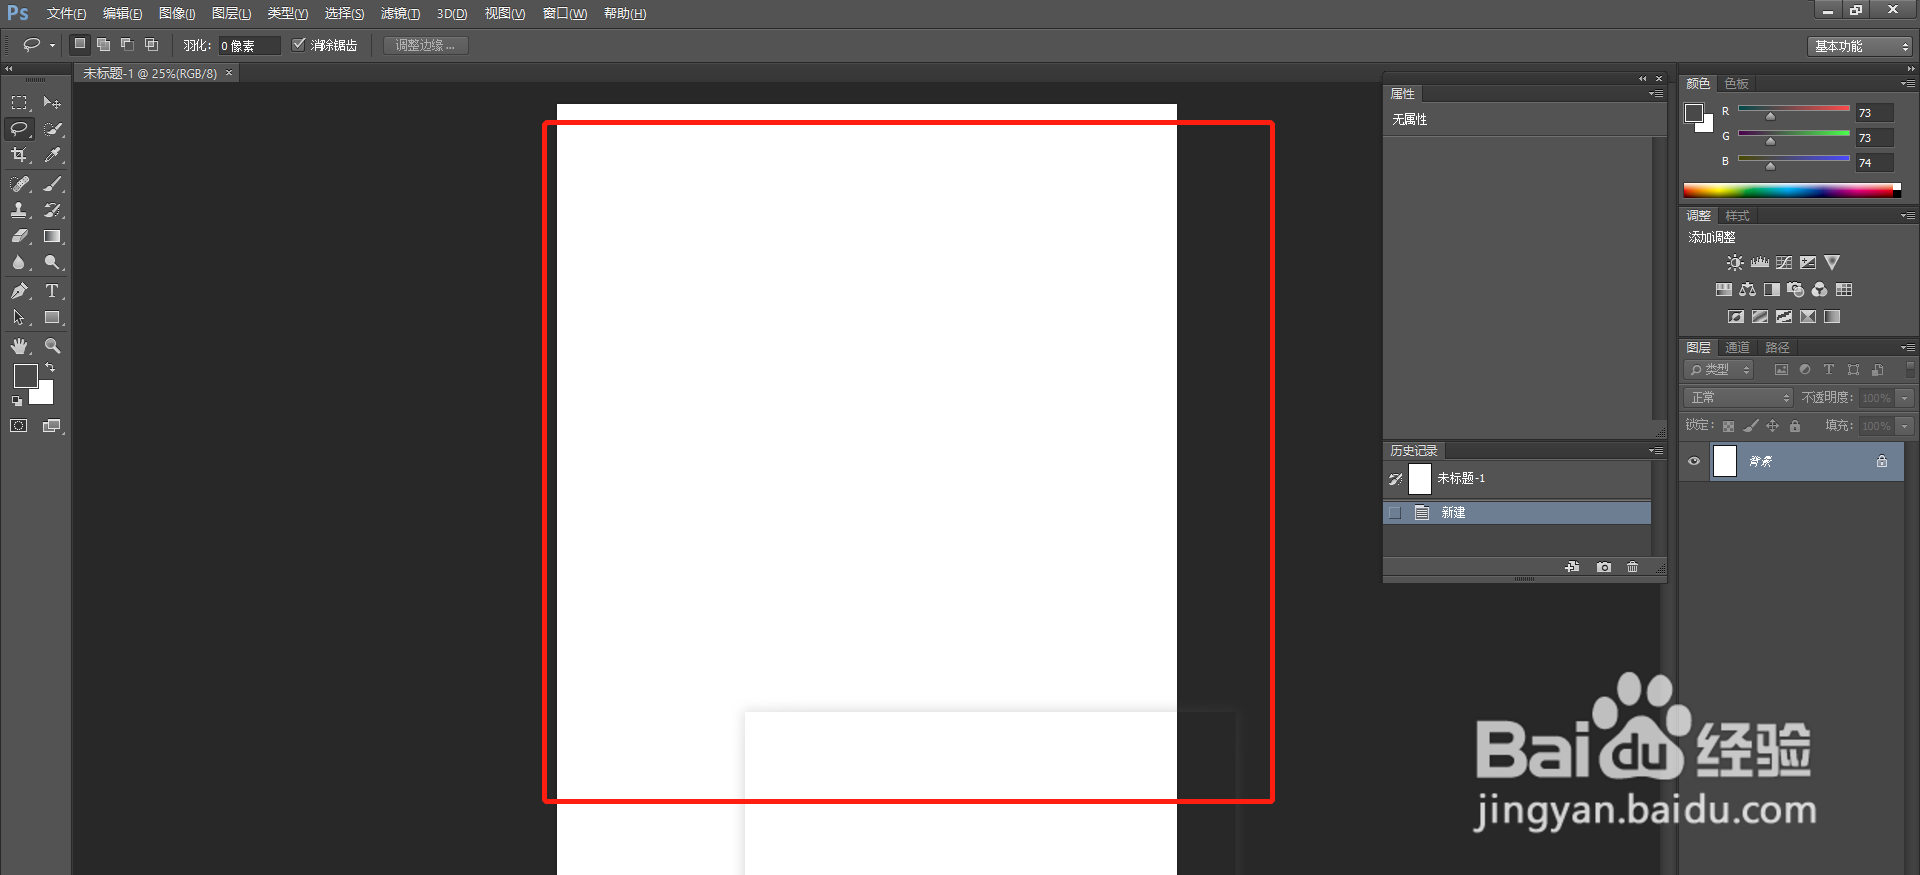Turn layer filtering on or off switch

click(1910, 370)
